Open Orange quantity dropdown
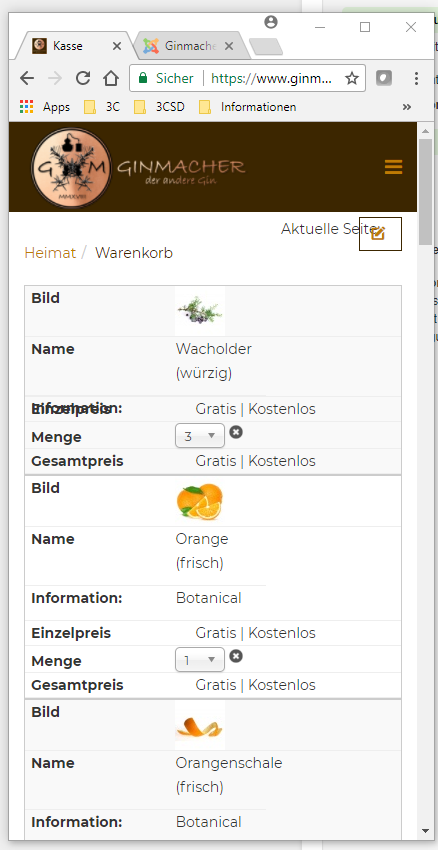 point(199,660)
